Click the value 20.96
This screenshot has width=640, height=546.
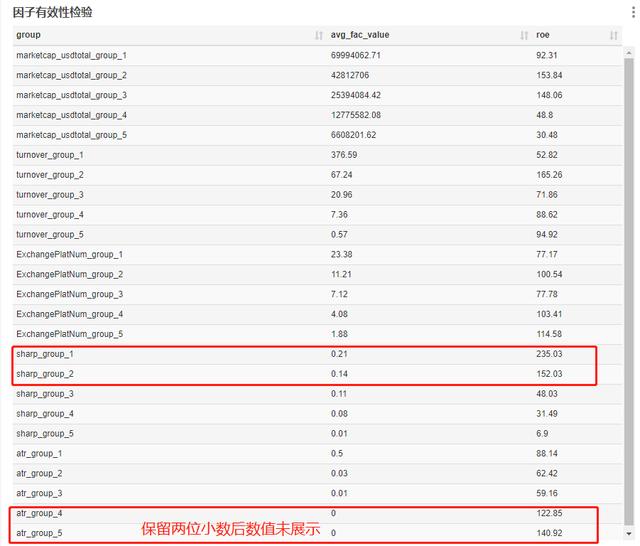(342, 195)
